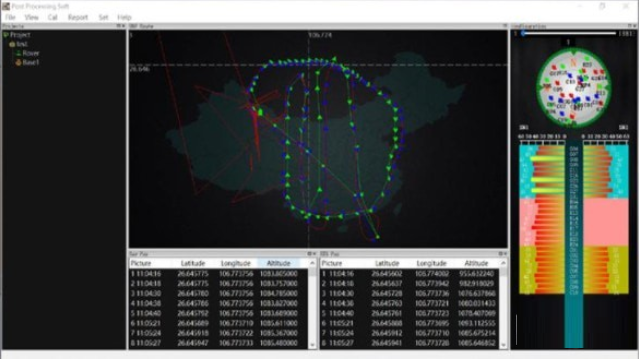The width and height of the screenshot is (639, 360).
Task: Click the Post Processing Soft app icon
Action: pos(6,6)
